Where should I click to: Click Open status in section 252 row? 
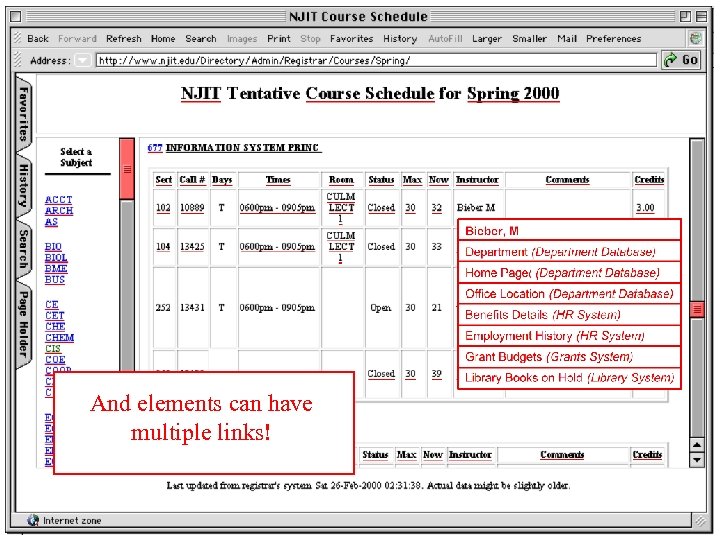[381, 308]
